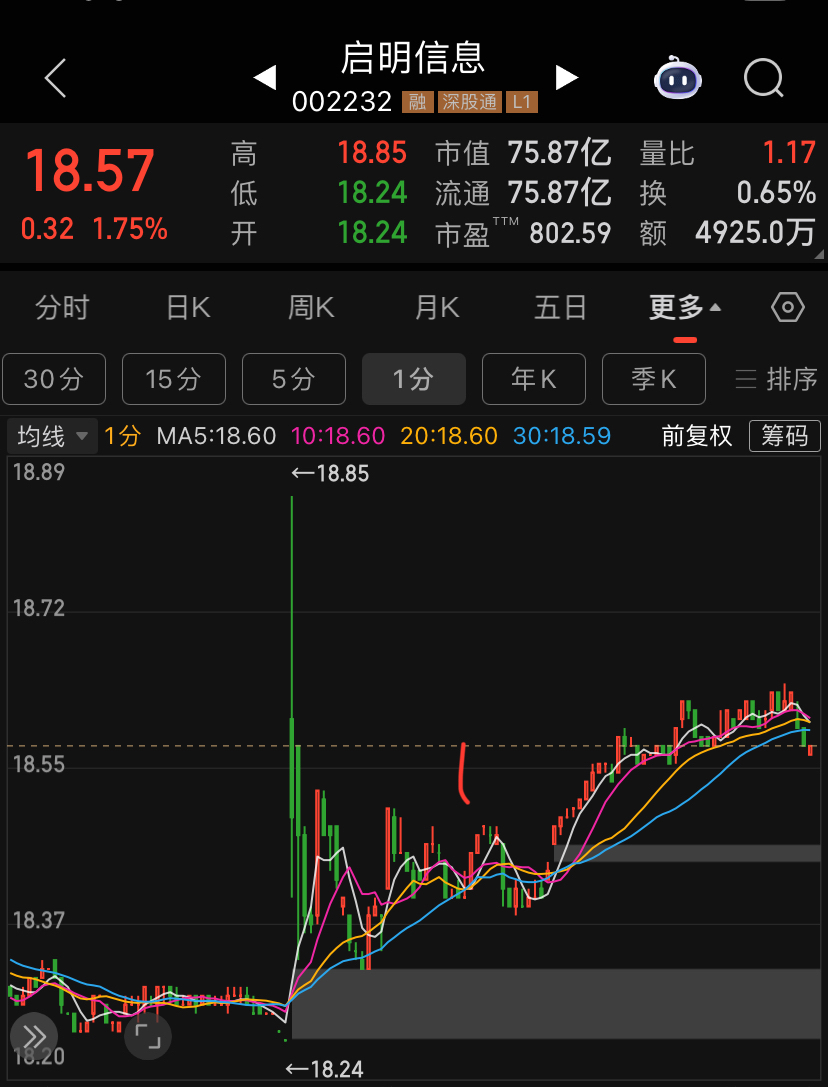The height and width of the screenshot is (1087, 828).
Task: Select the 年K period button
Action: coord(534,379)
